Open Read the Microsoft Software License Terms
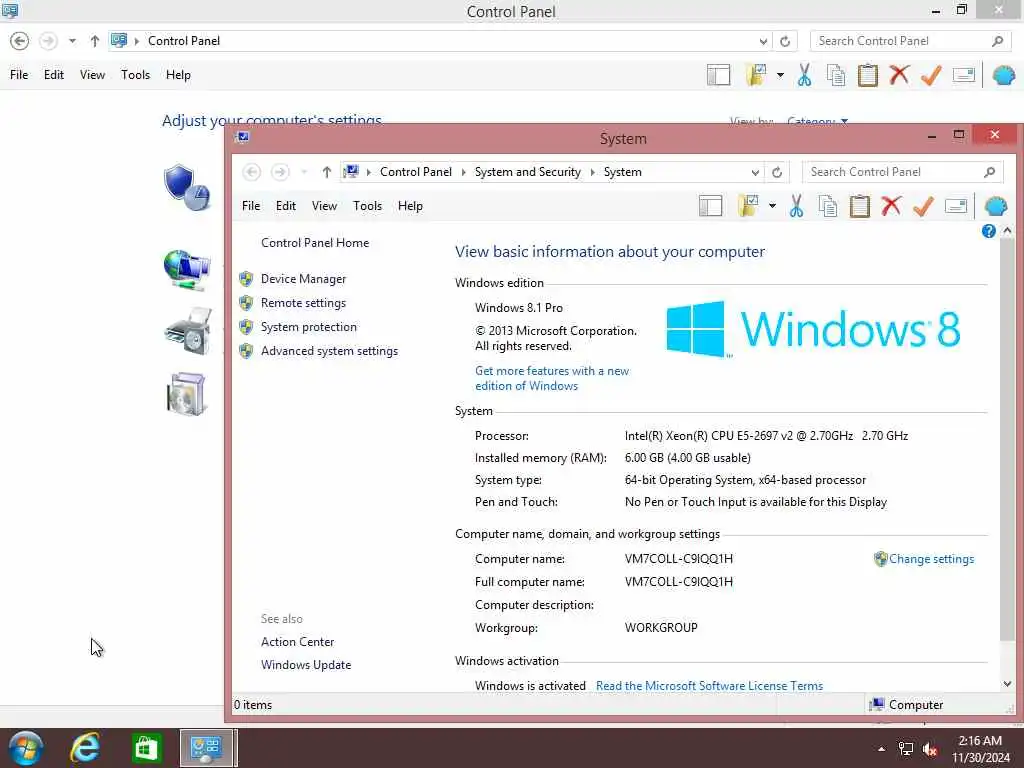Viewport: 1024px width, 768px height. coord(709,686)
